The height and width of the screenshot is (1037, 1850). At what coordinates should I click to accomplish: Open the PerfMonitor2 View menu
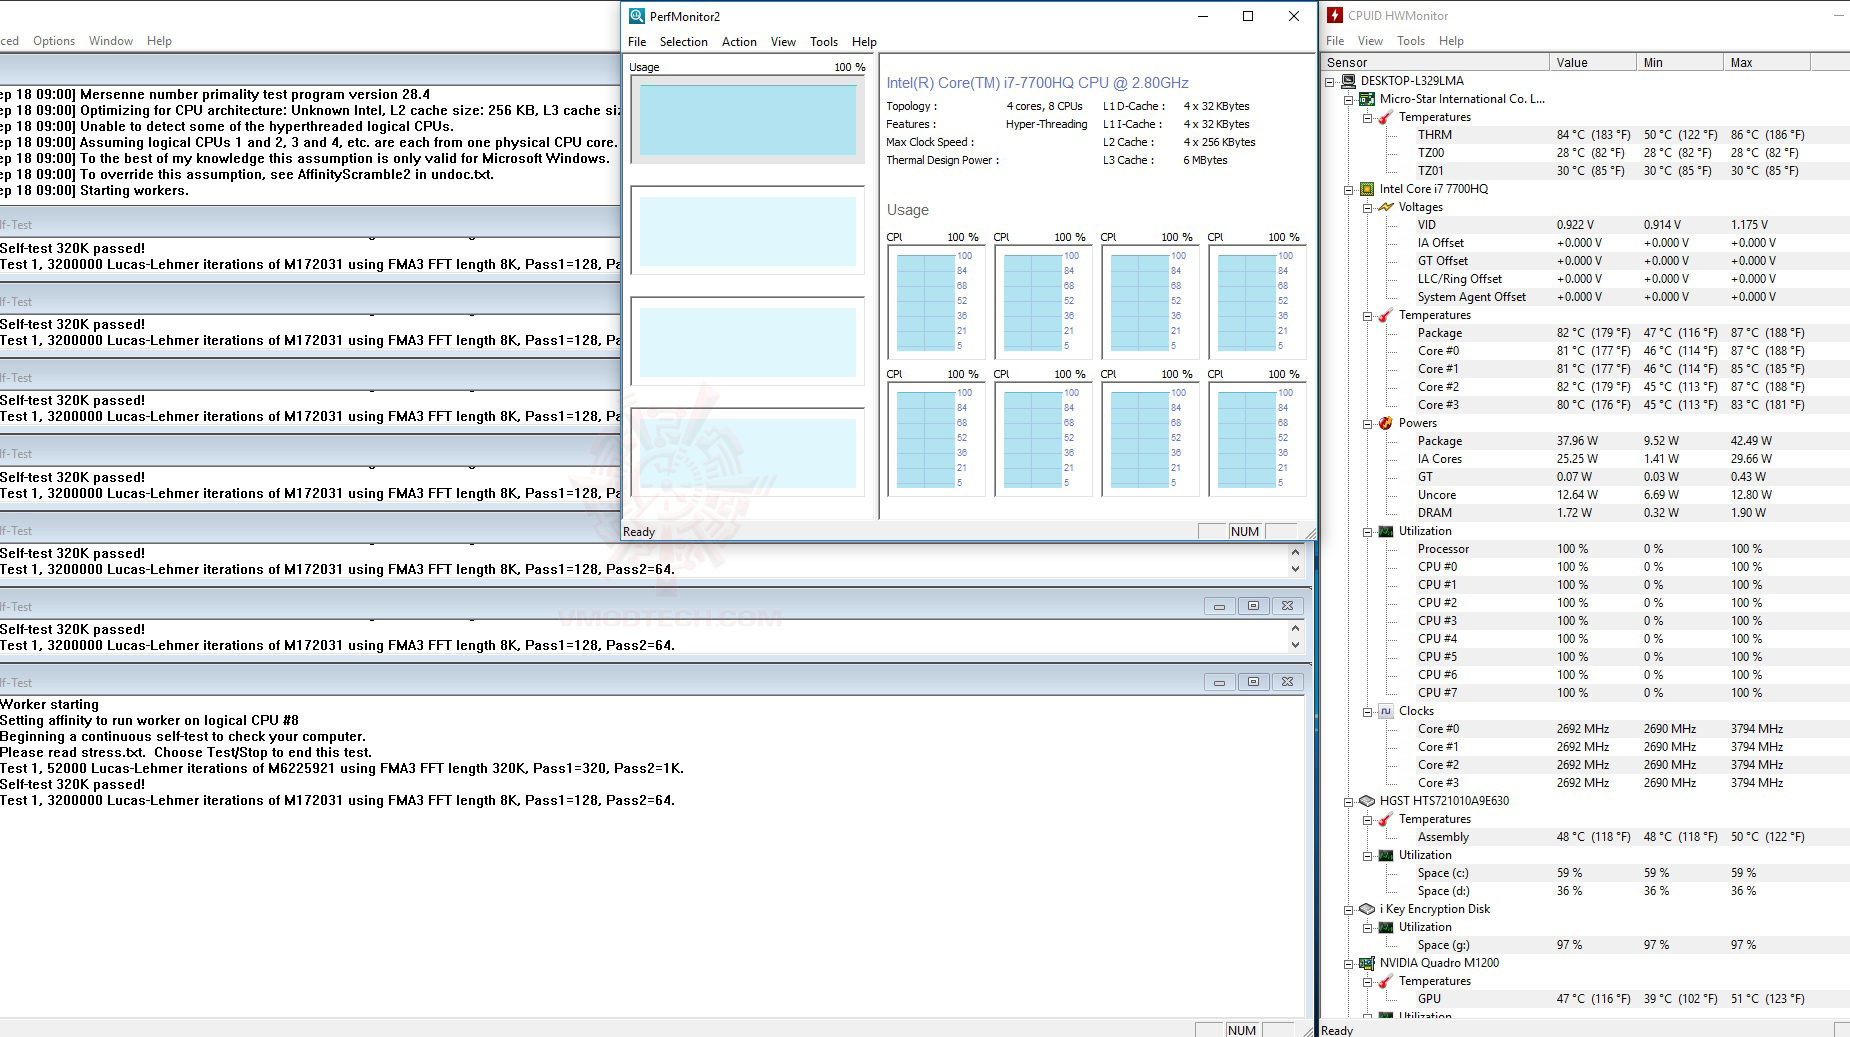click(783, 42)
